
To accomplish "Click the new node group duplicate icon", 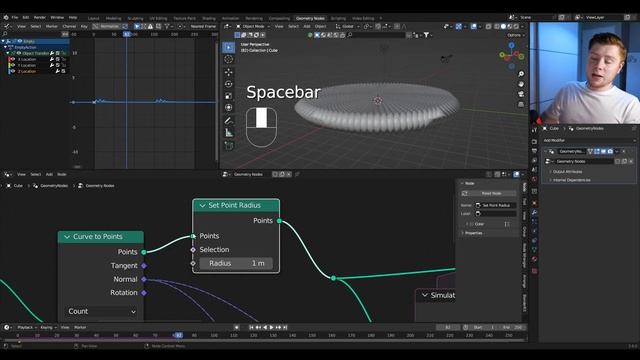I will coord(624,161).
